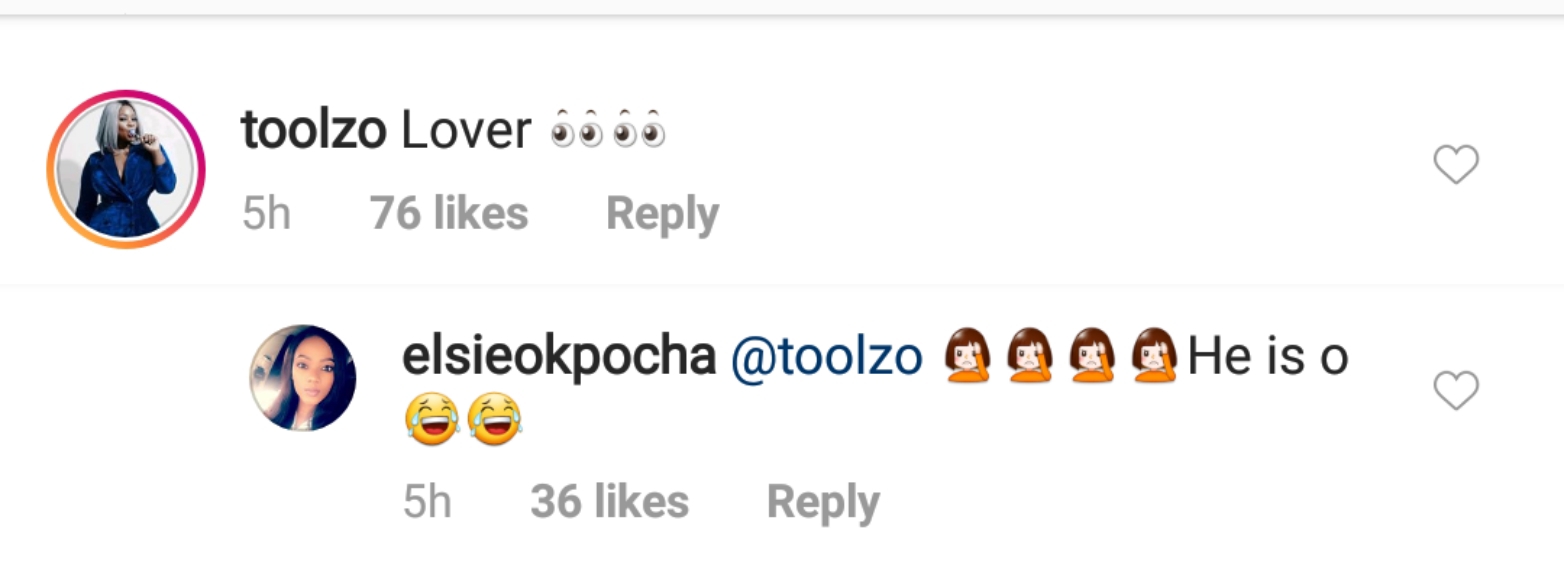Click the last eyes emoji in toolzo's comment

(640, 133)
